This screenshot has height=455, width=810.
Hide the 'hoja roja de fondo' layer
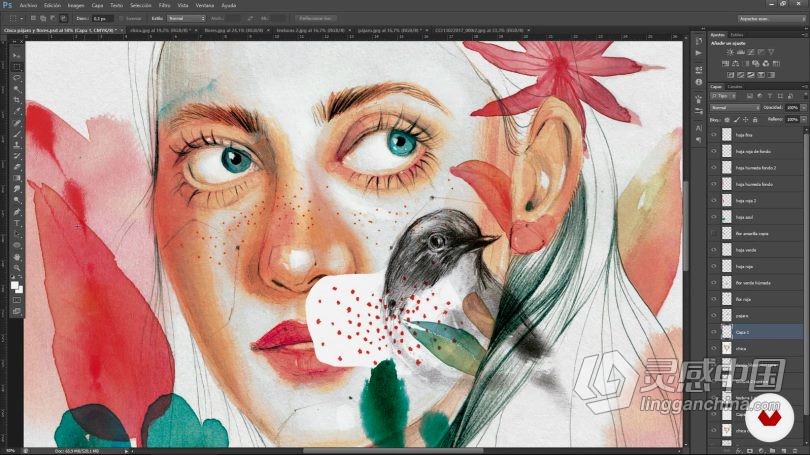coord(714,151)
